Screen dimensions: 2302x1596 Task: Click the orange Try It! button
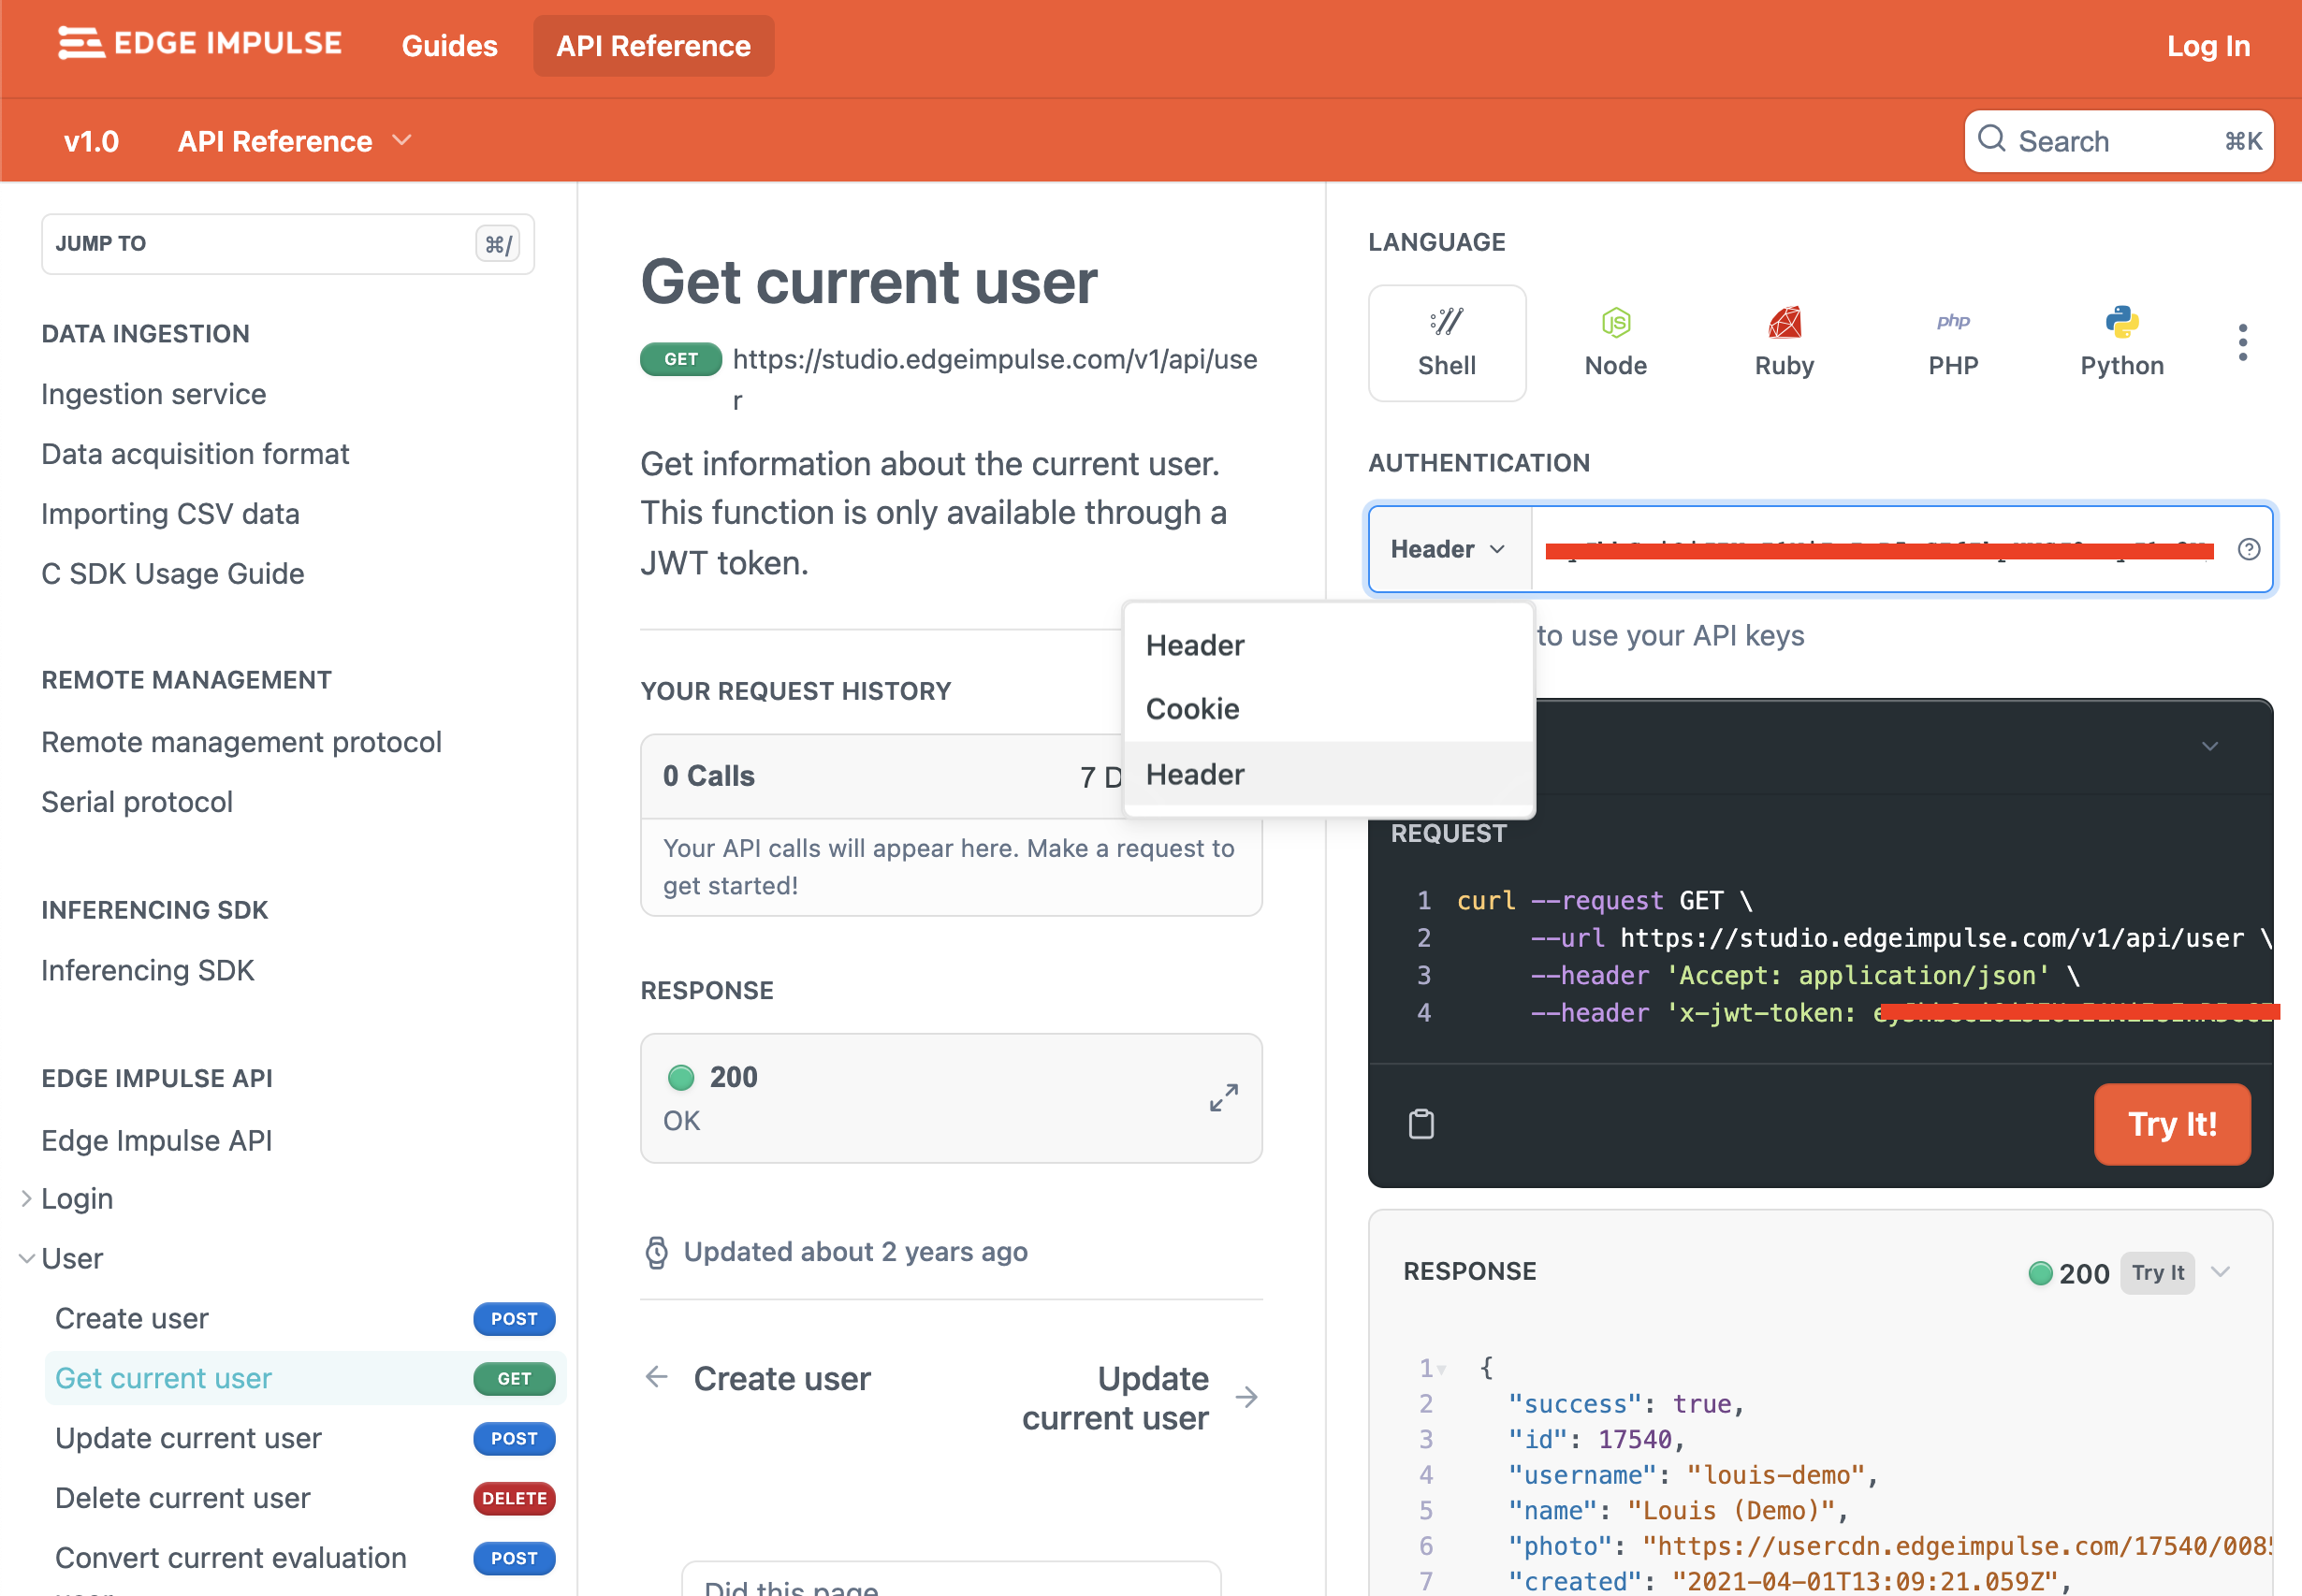pyautogui.click(x=2171, y=1124)
